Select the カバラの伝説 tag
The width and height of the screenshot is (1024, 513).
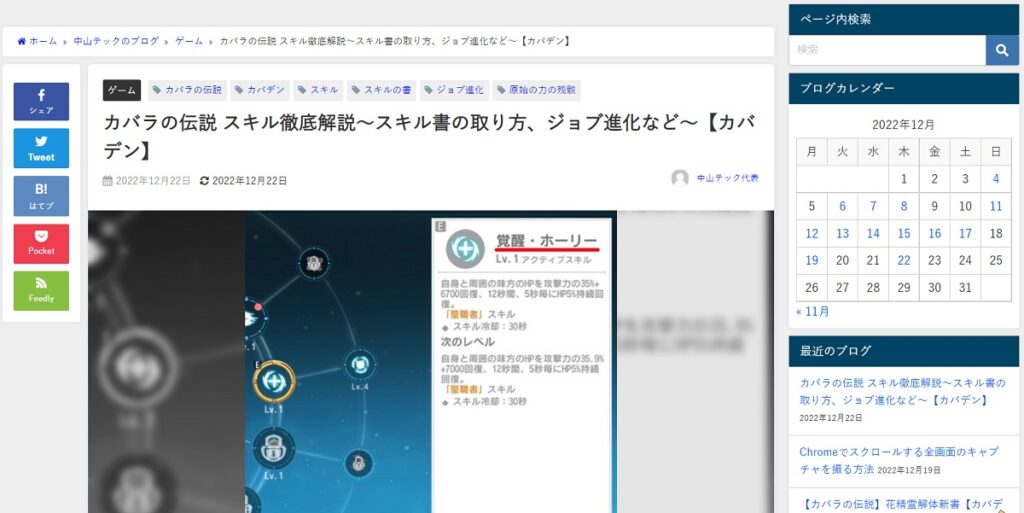coord(187,90)
